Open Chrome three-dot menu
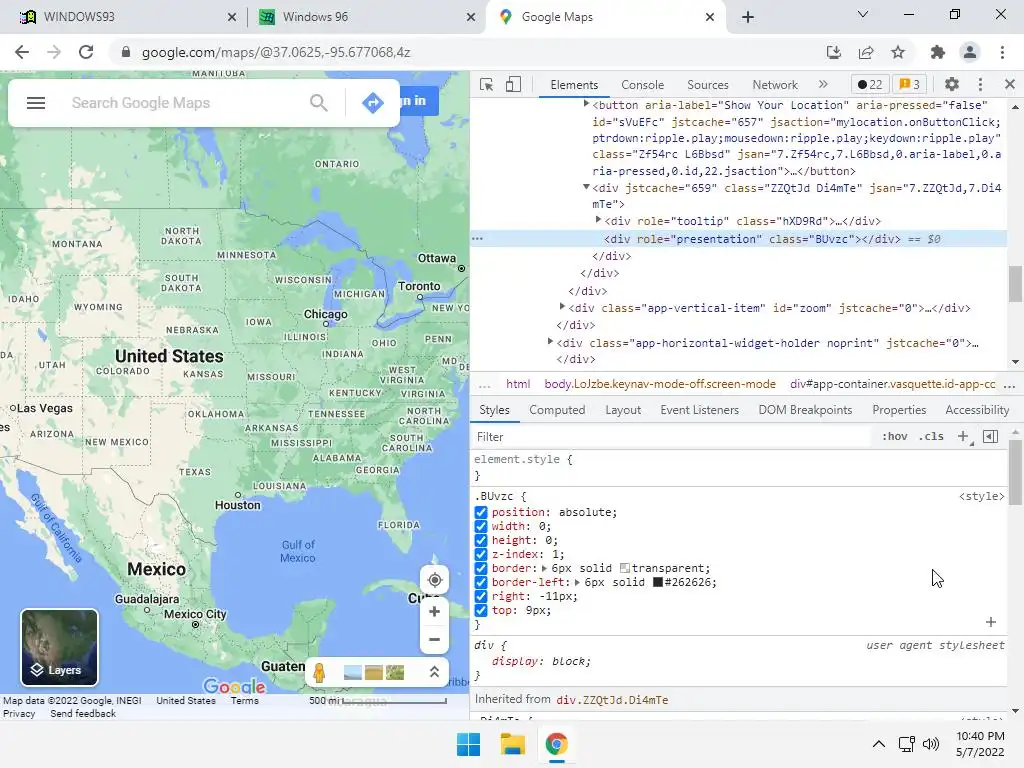Image resolution: width=1024 pixels, height=768 pixels. 1002,52
